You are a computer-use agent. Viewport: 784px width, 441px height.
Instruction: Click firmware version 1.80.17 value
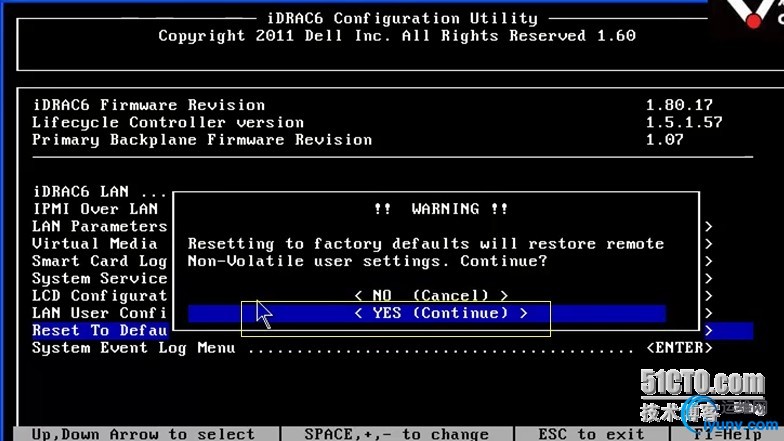(x=679, y=105)
